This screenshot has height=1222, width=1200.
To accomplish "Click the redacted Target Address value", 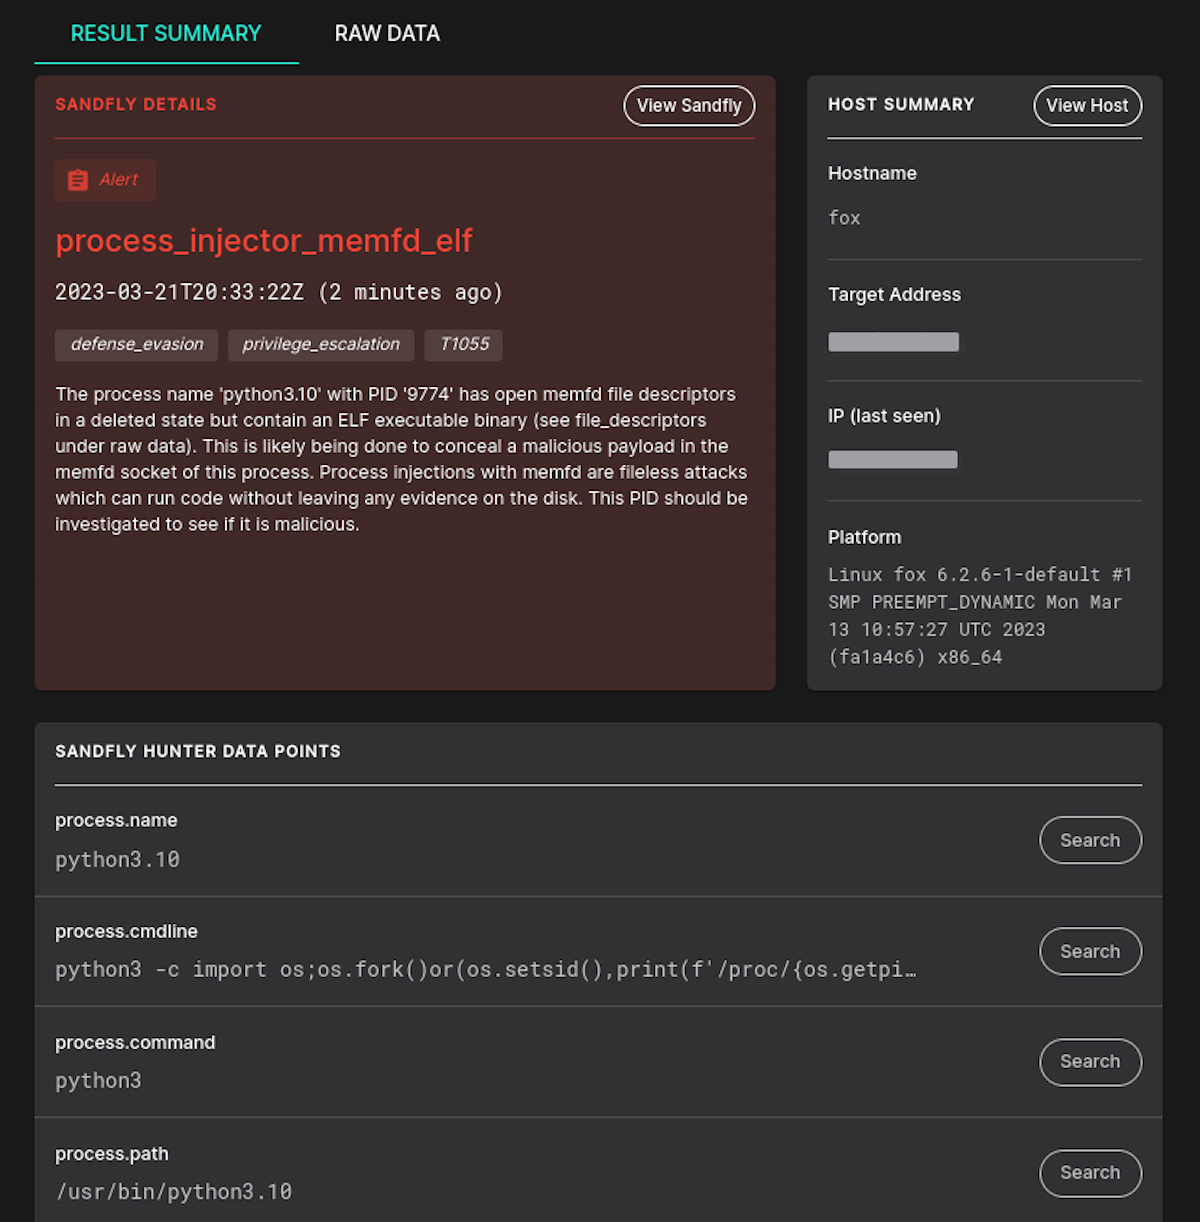I will pyautogui.click(x=893, y=341).
